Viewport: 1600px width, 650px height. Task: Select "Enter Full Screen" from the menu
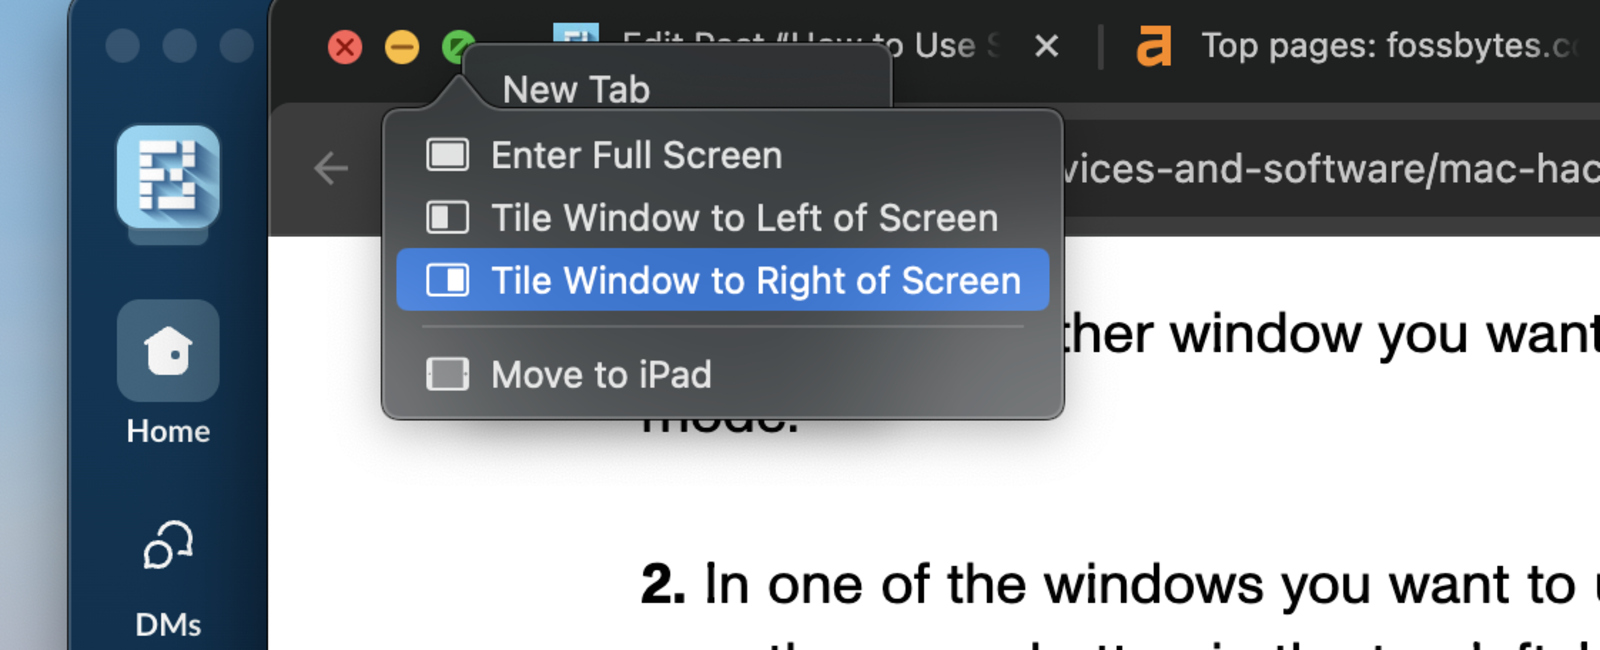pos(636,154)
